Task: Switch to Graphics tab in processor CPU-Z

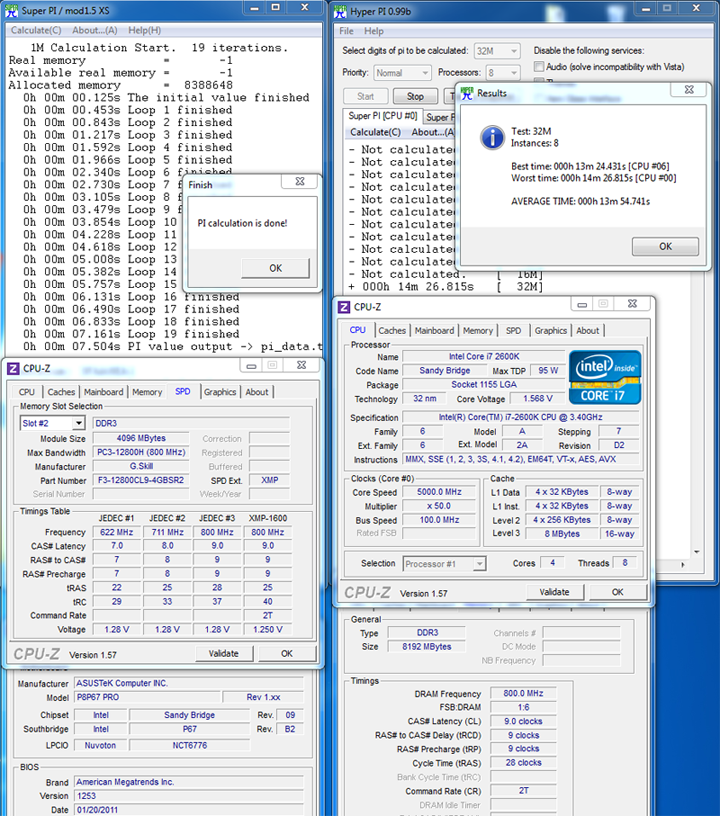Action: 550,330
